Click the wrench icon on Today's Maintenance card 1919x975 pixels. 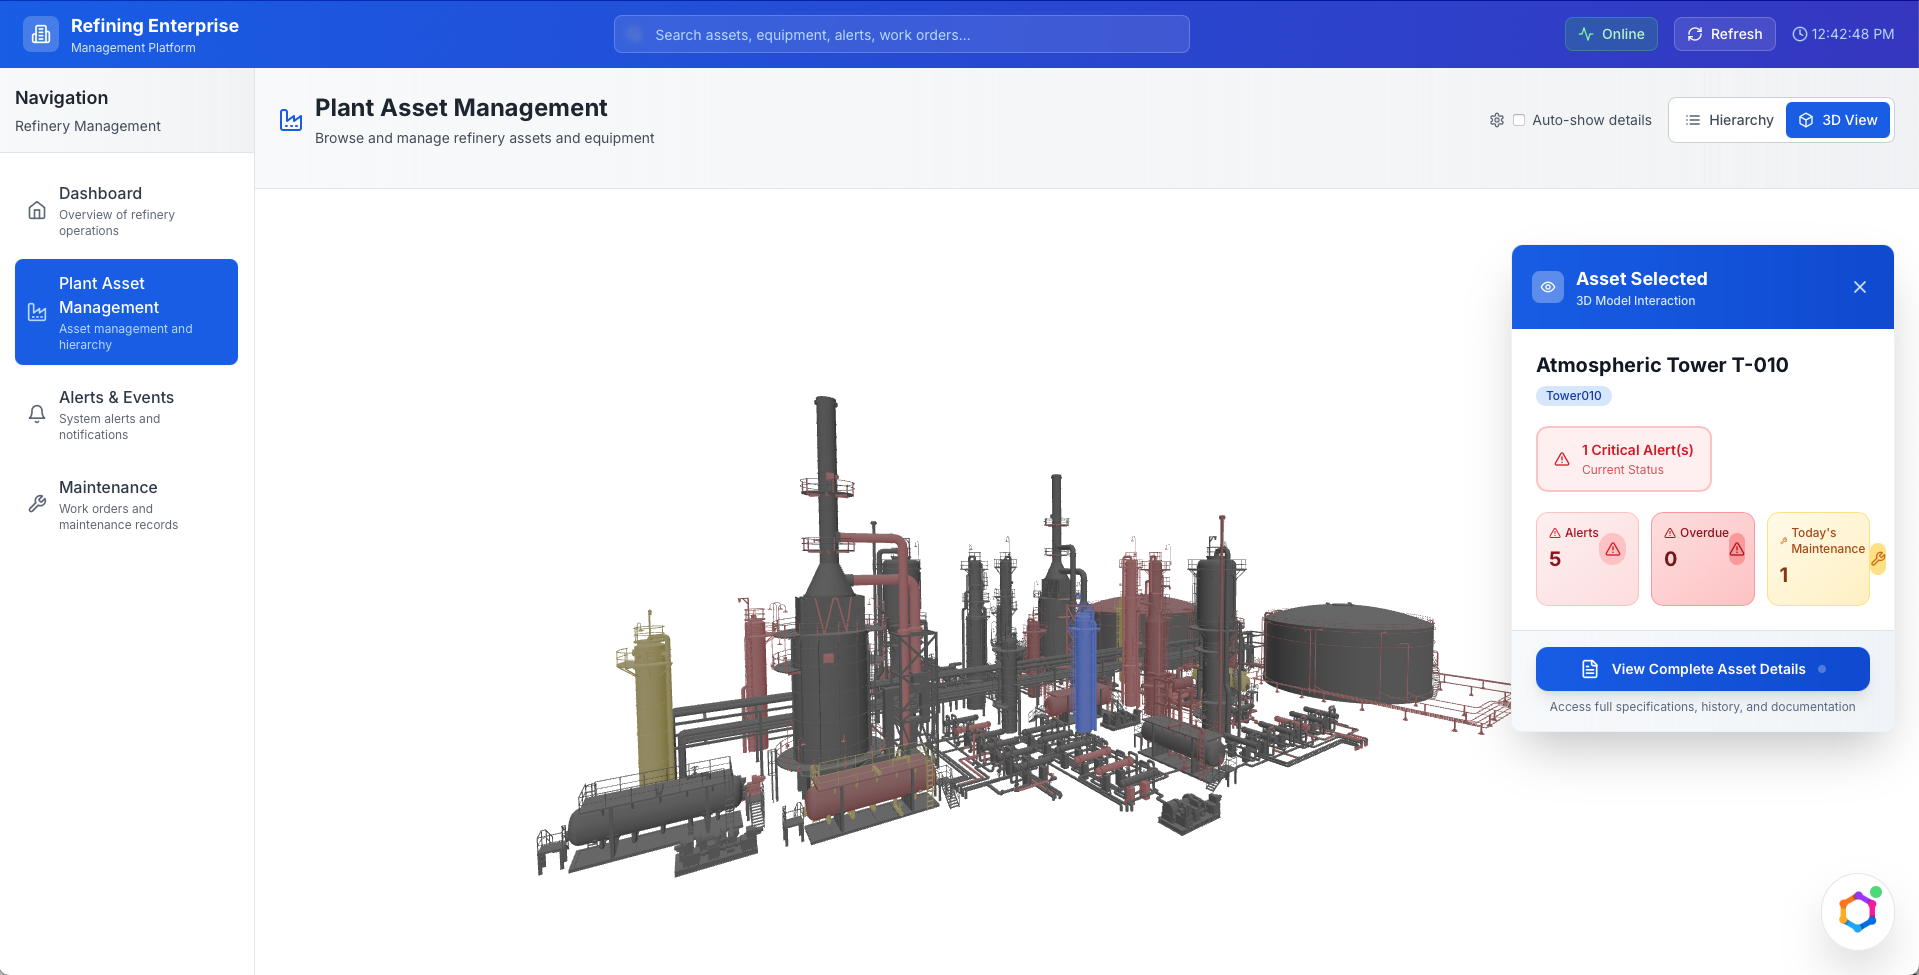[1877, 559]
